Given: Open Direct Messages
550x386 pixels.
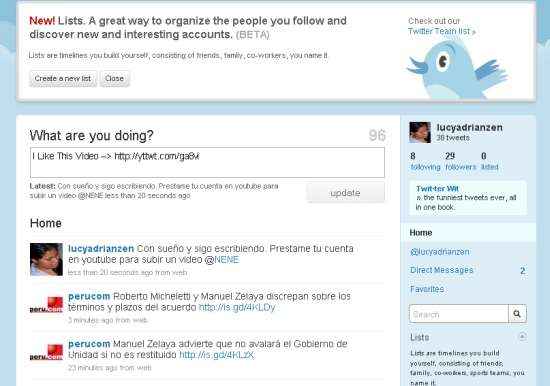Looking at the screenshot, I should coord(442,270).
